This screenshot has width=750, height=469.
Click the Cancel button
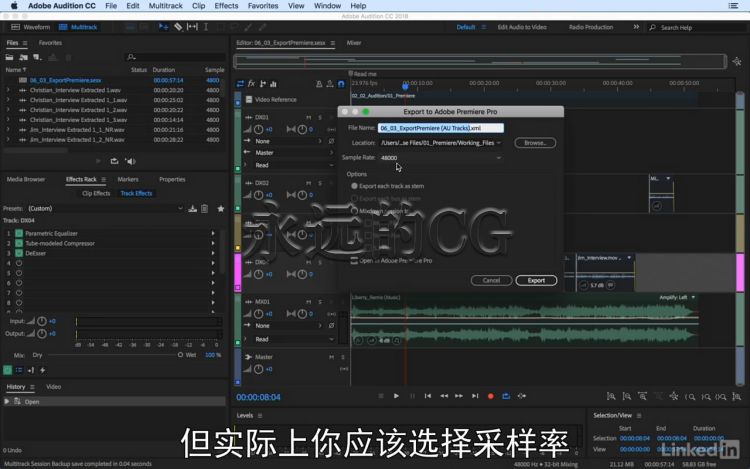491,281
